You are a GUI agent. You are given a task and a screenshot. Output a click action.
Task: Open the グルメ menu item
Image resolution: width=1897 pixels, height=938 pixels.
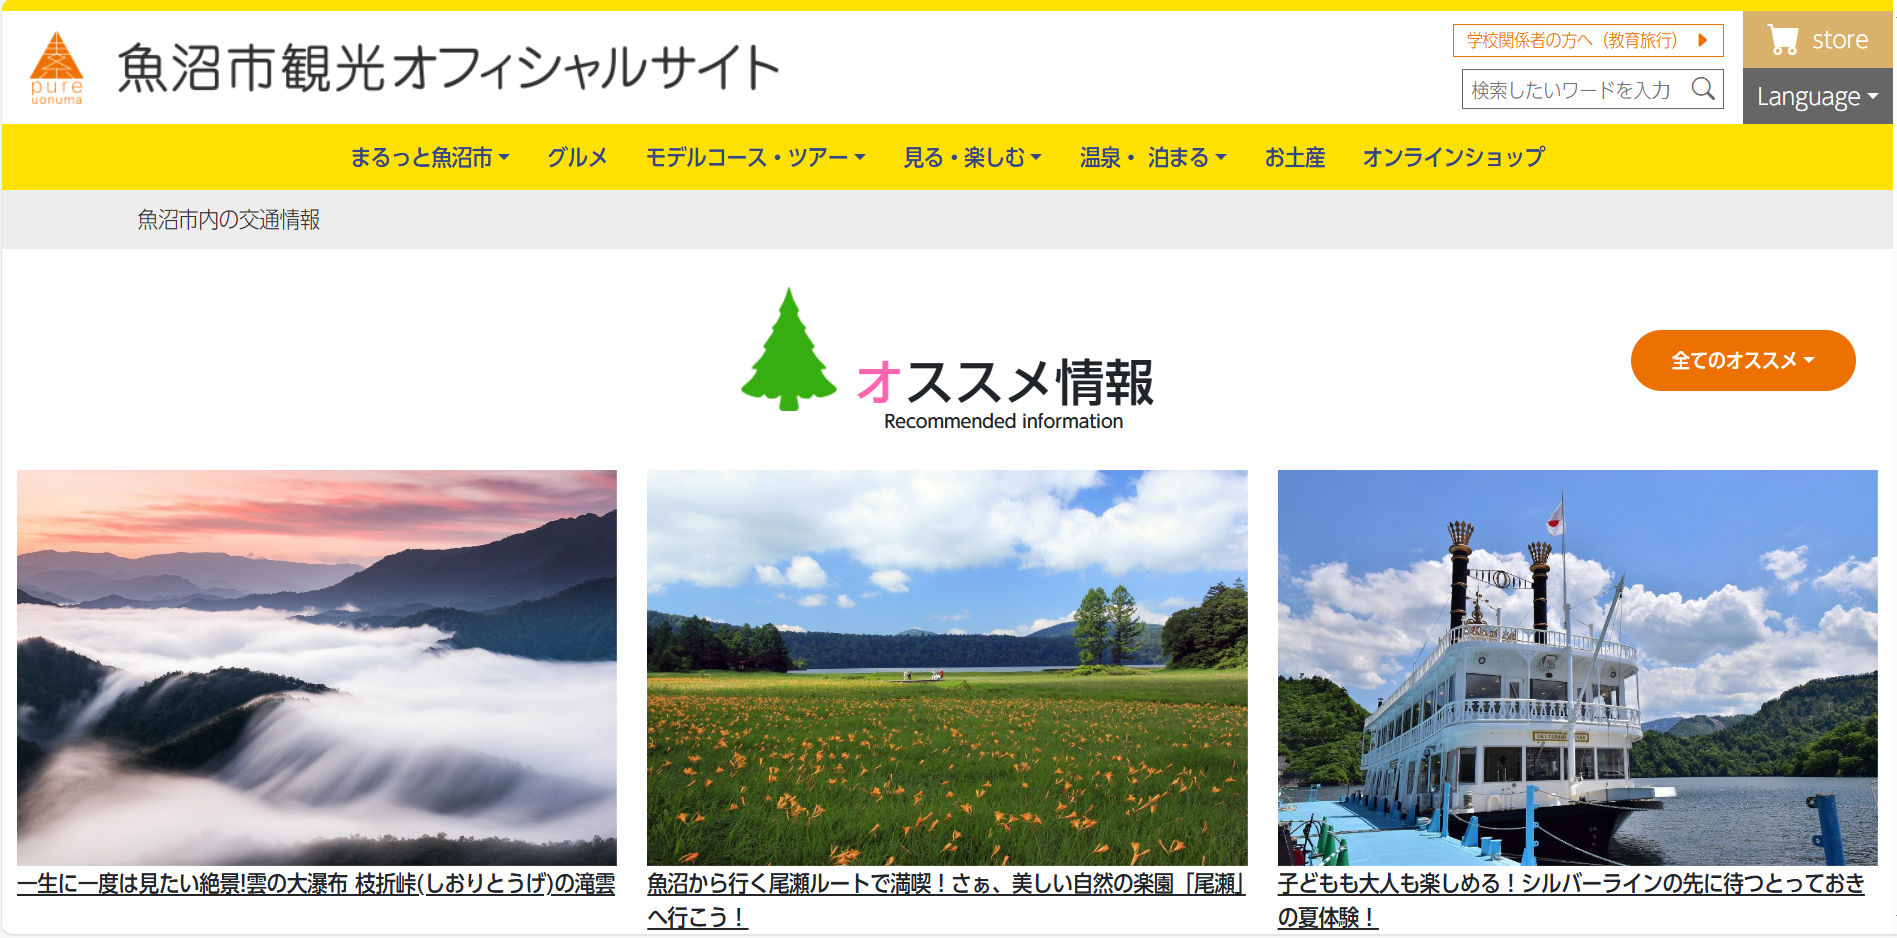pyautogui.click(x=577, y=158)
